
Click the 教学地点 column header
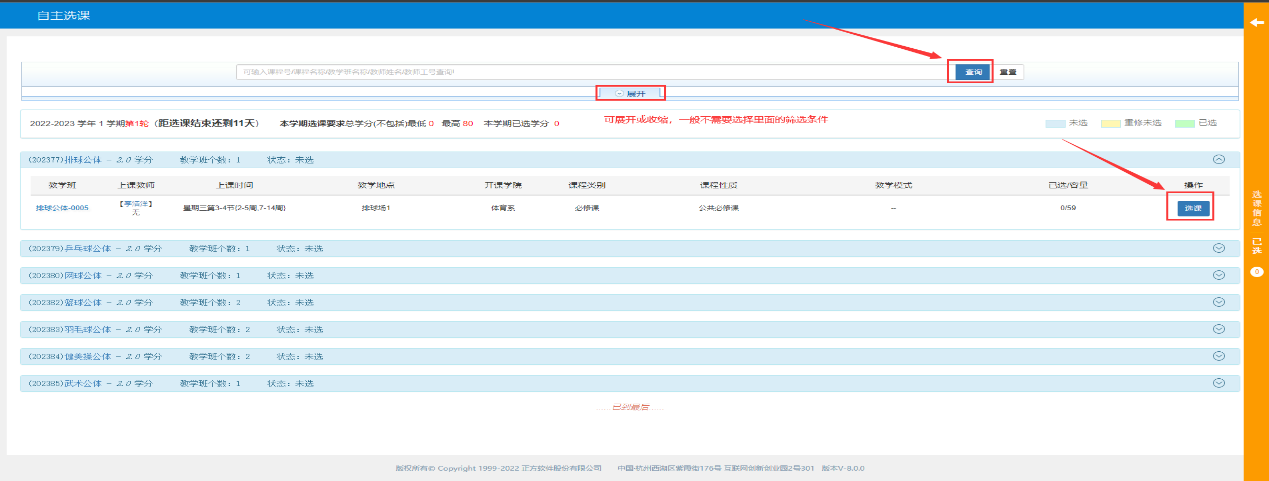pyautogui.click(x=376, y=185)
